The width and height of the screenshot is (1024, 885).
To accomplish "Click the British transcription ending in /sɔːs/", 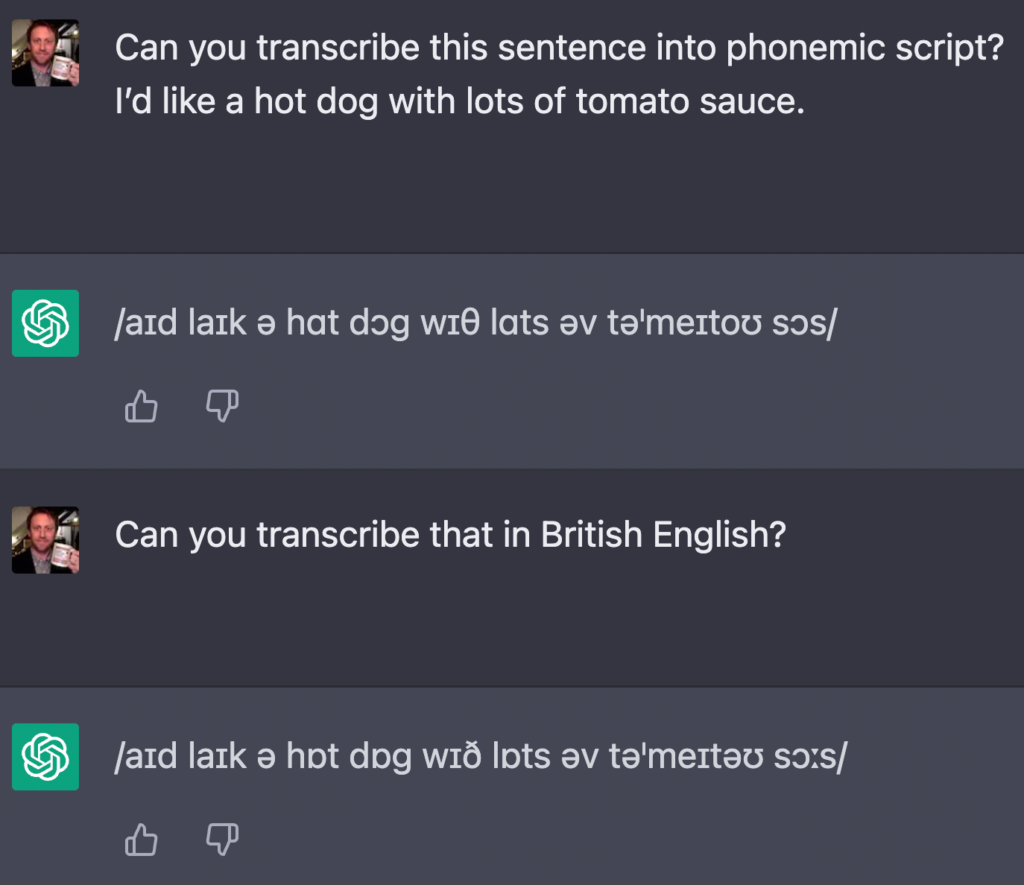I will [480, 757].
